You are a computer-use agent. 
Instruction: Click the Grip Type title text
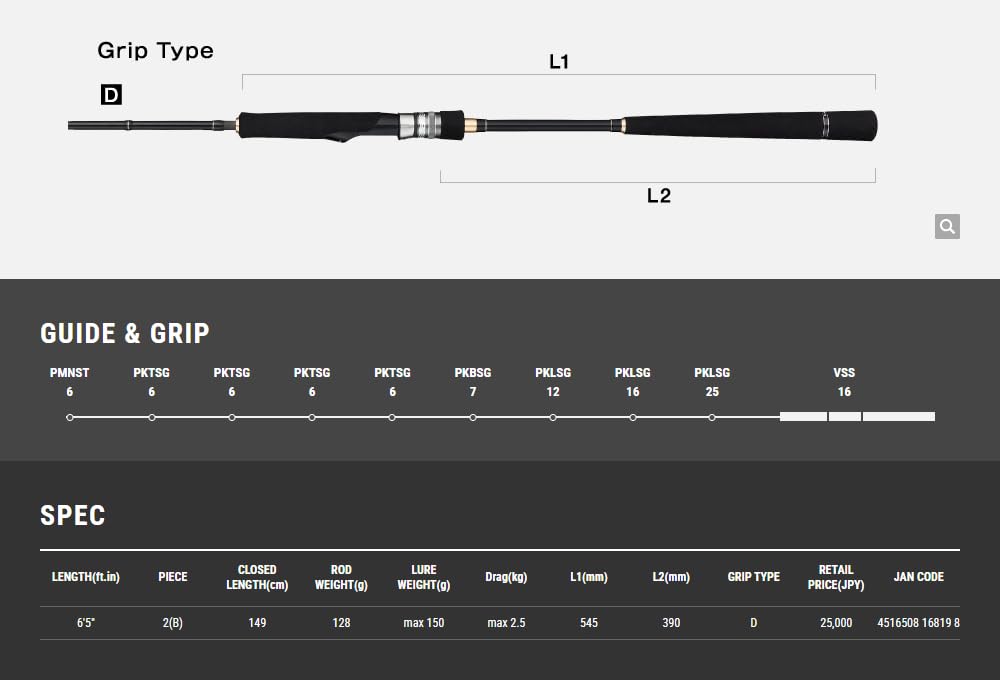[x=155, y=50]
